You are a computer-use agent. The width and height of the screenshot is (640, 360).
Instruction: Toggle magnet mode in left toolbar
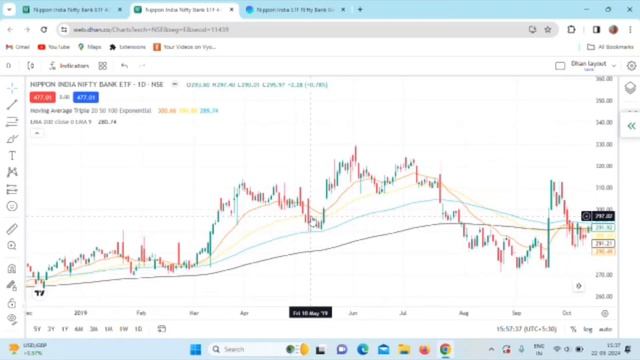click(12, 269)
